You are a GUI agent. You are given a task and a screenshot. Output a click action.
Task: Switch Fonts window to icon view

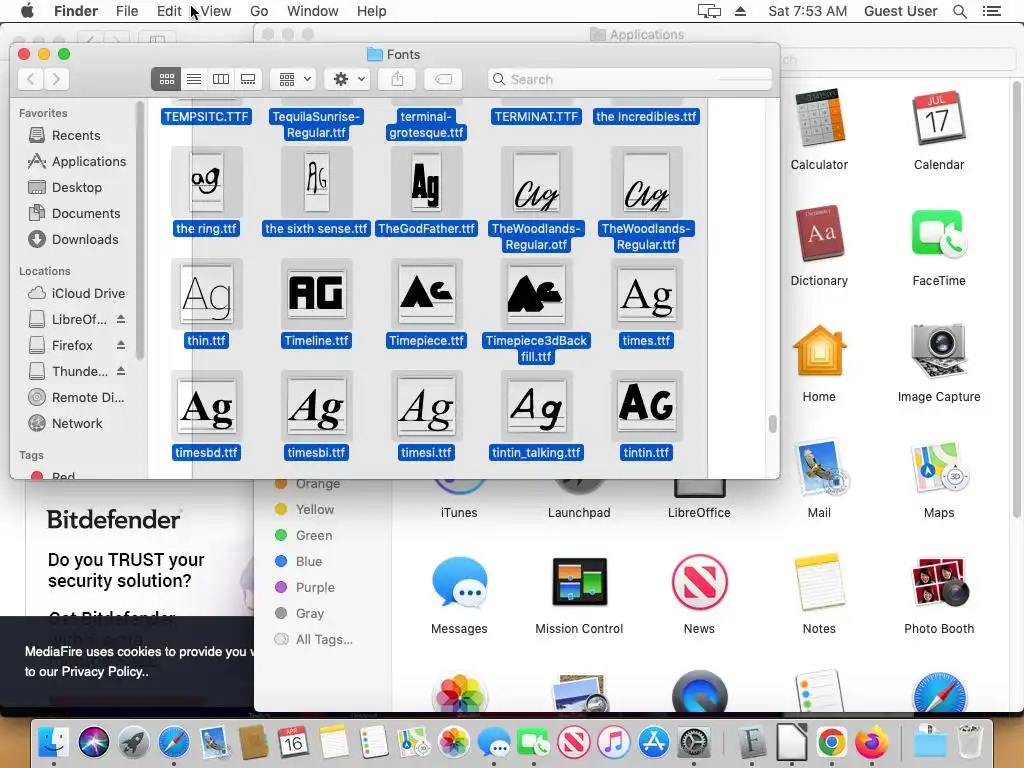tap(167, 79)
